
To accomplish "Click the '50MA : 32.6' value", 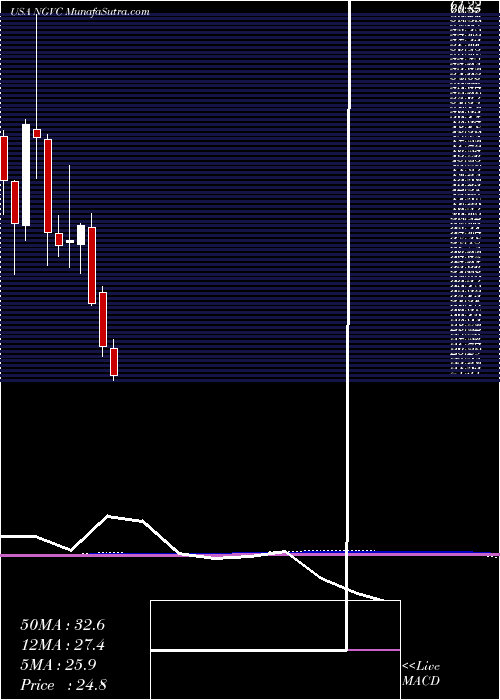I will [x=62, y=625].
